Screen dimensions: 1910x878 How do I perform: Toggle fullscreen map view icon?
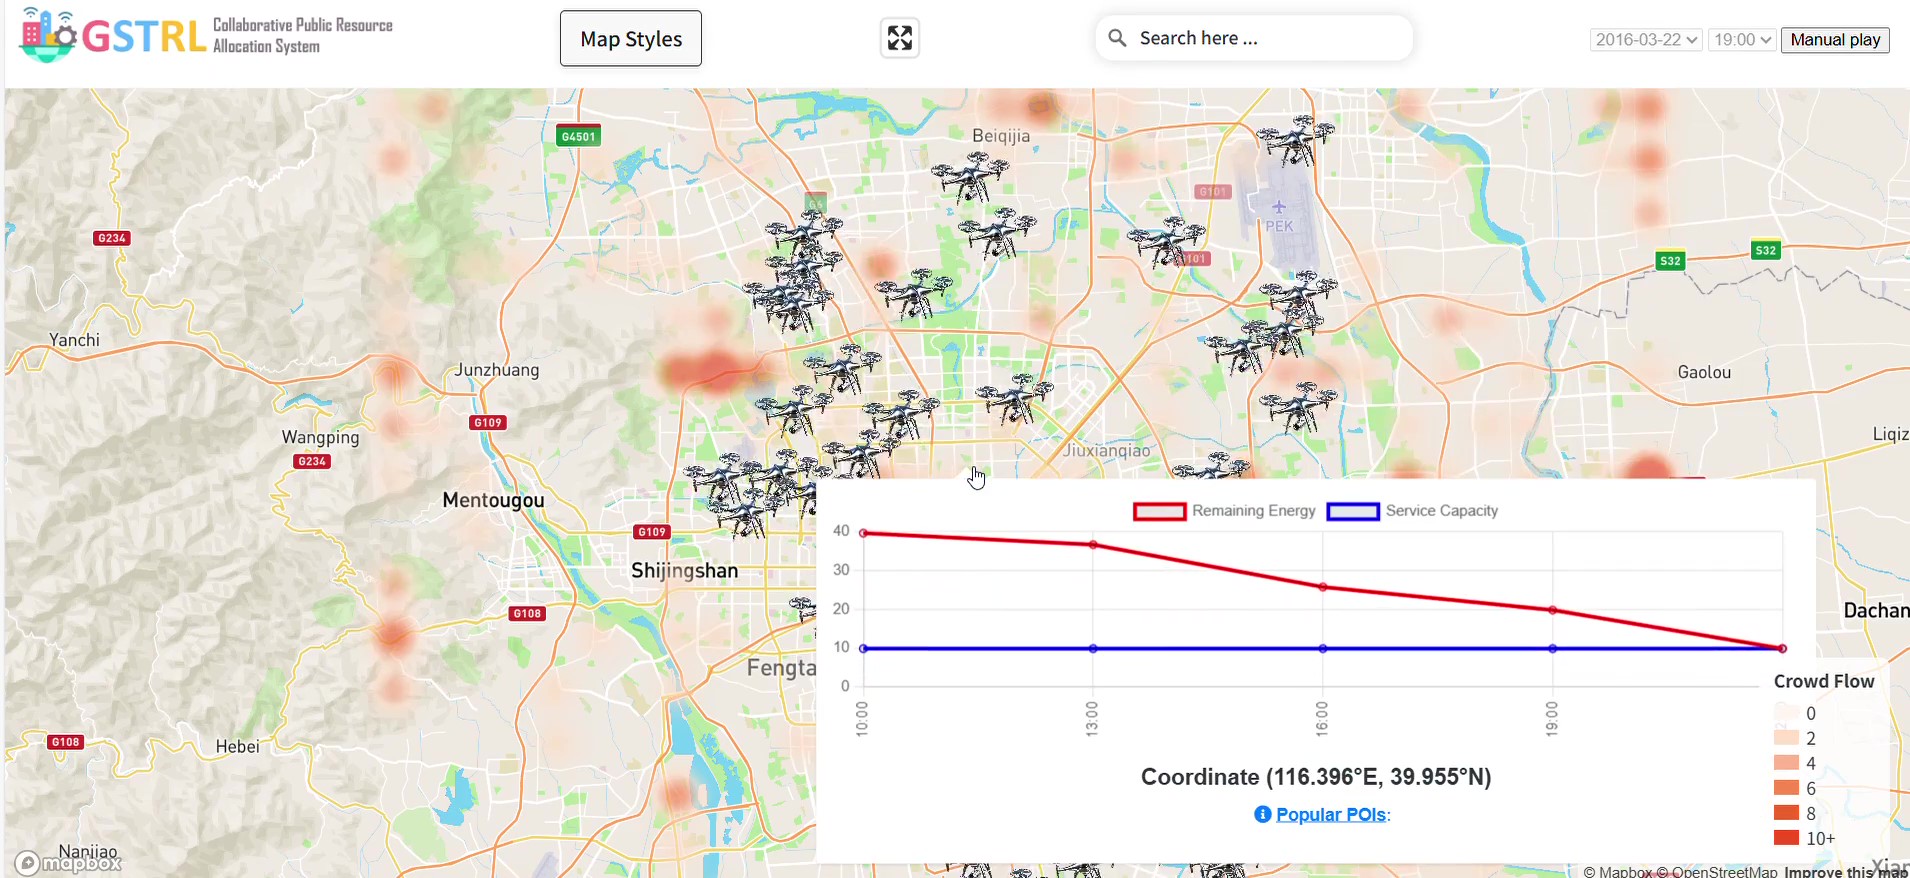pyautogui.click(x=900, y=38)
